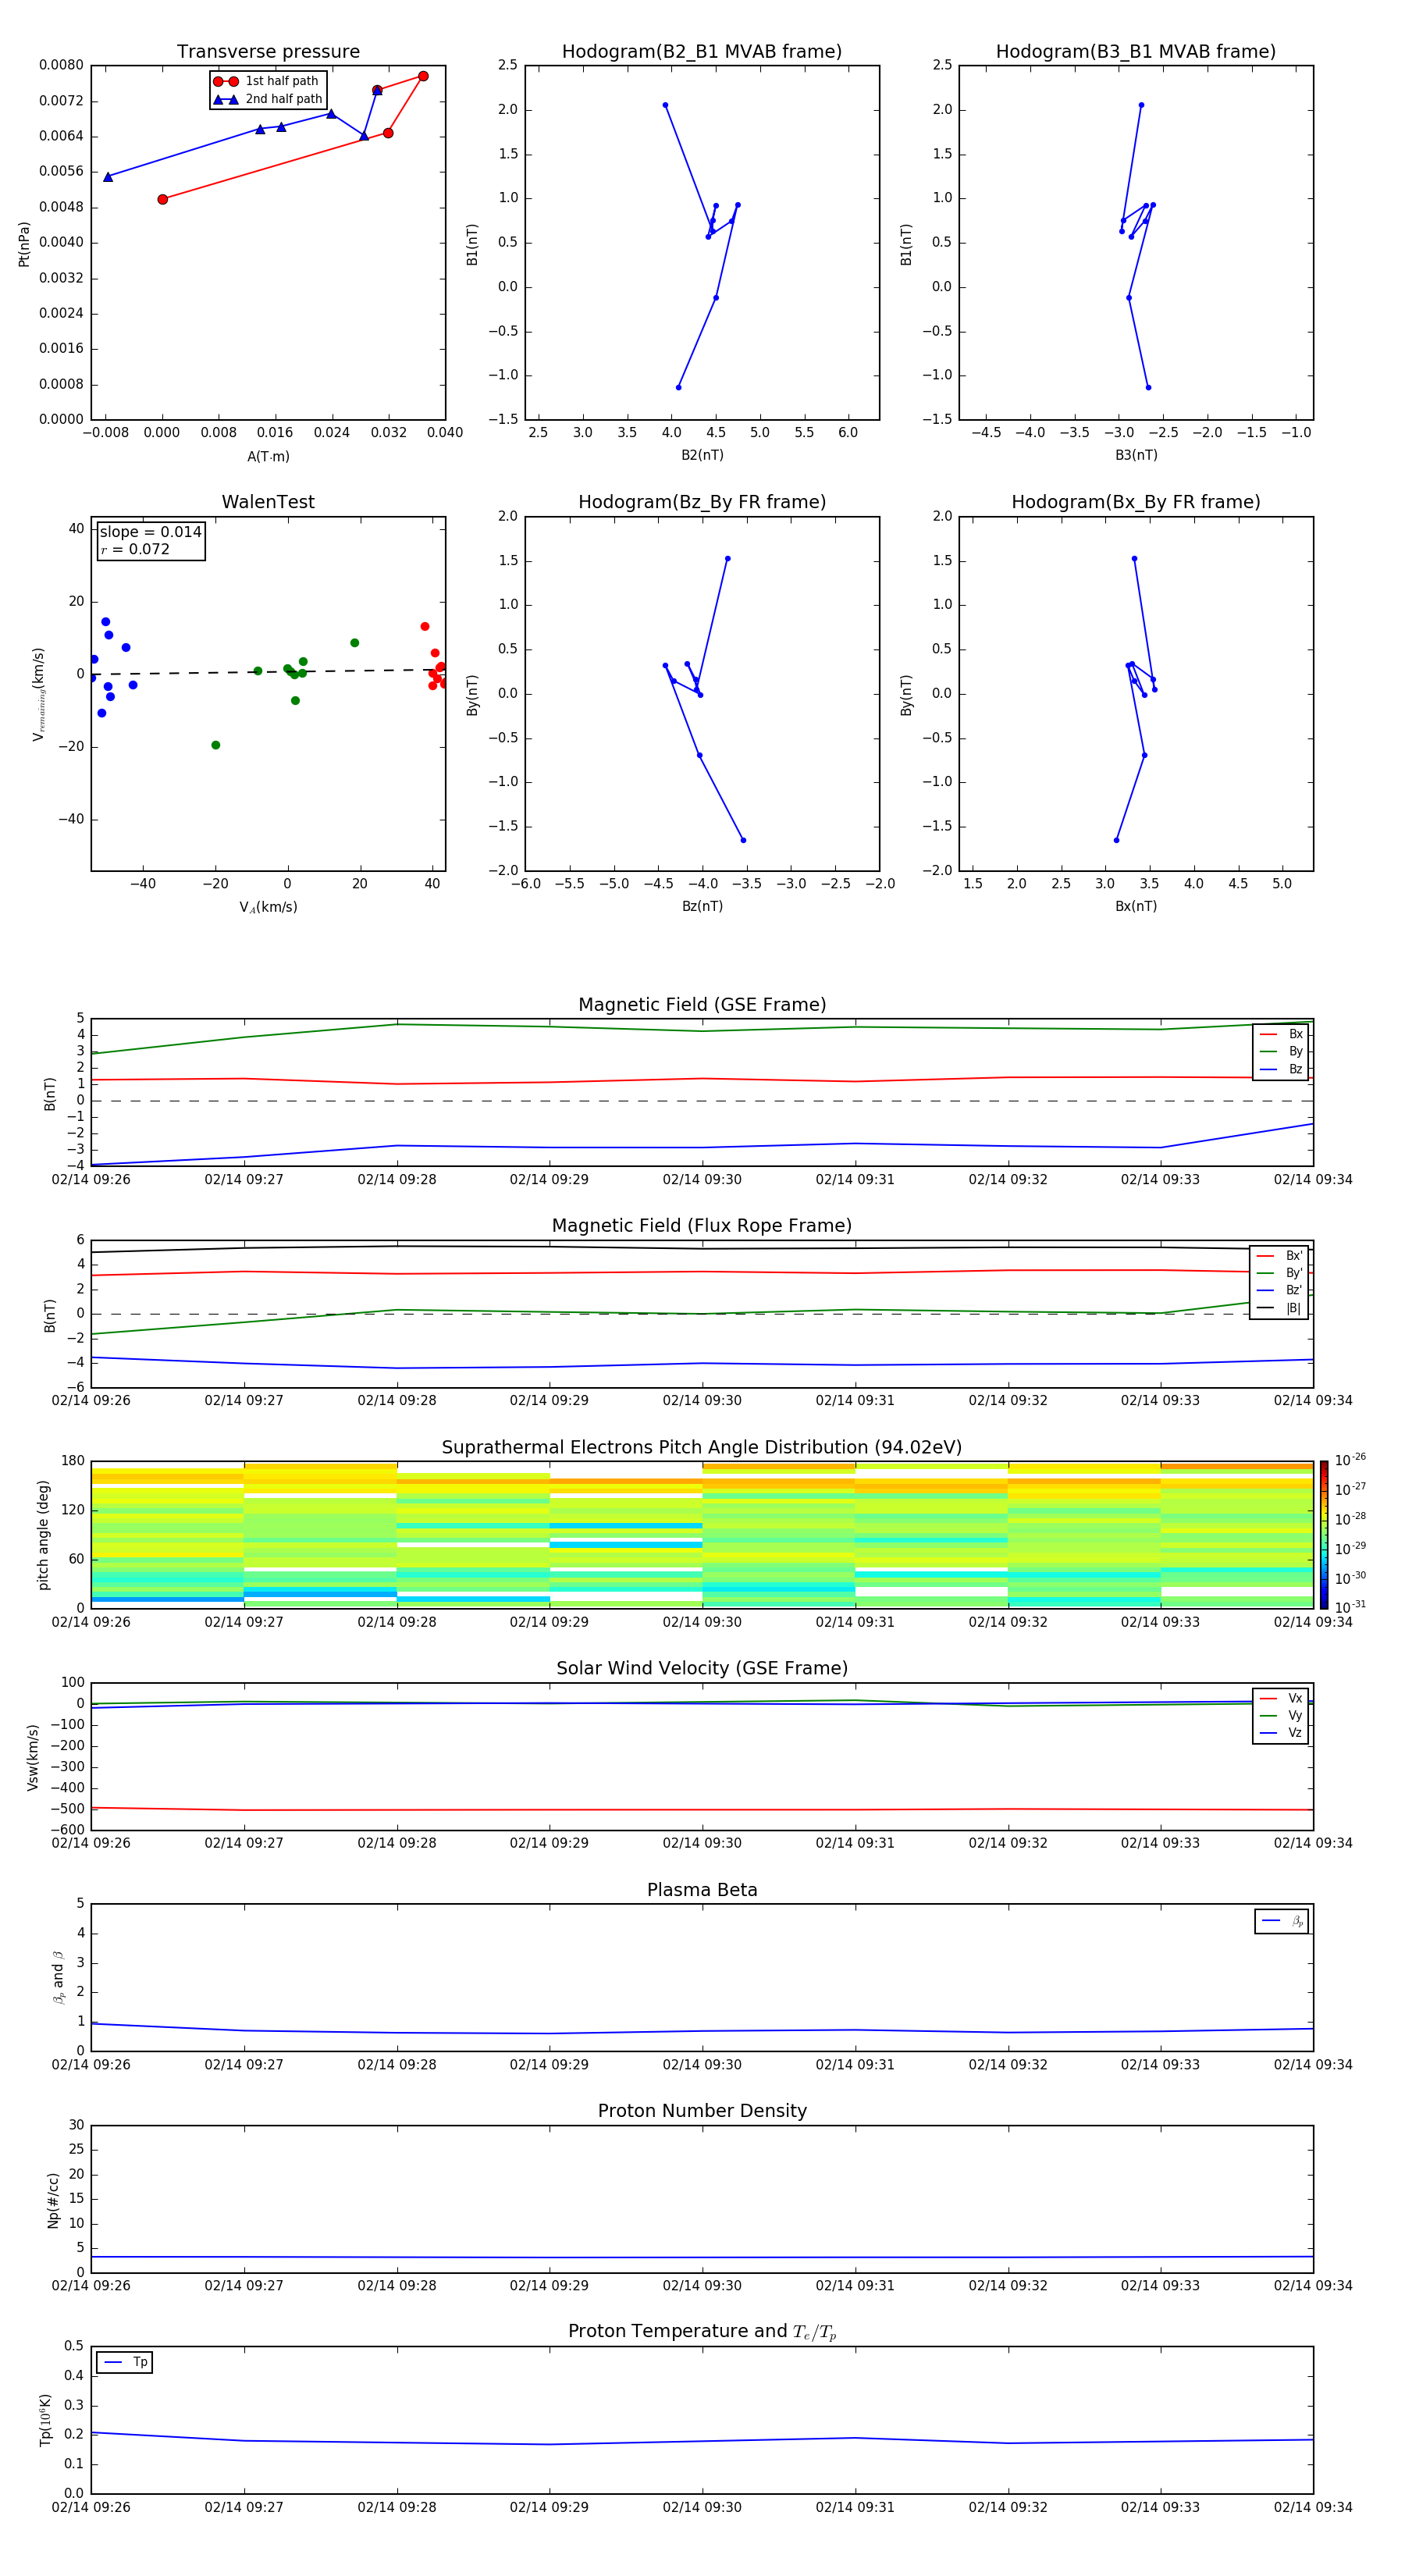
Task: Click the '|B|' legend entry in Flux Rope plot
Action: (x=1279, y=1308)
